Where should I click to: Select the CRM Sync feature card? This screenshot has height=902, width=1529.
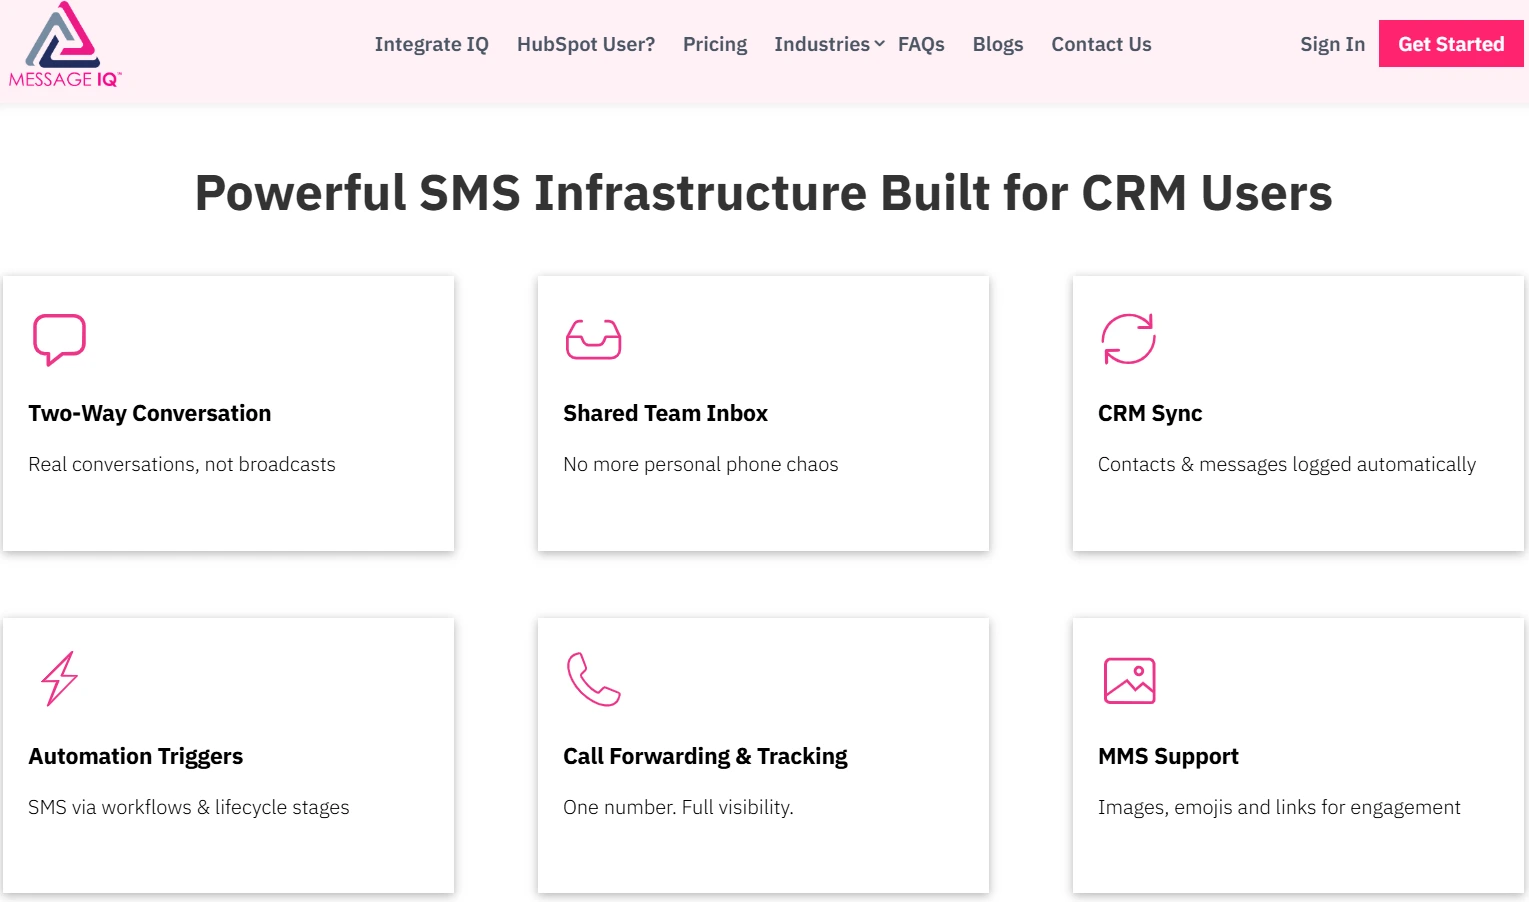click(1297, 413)
